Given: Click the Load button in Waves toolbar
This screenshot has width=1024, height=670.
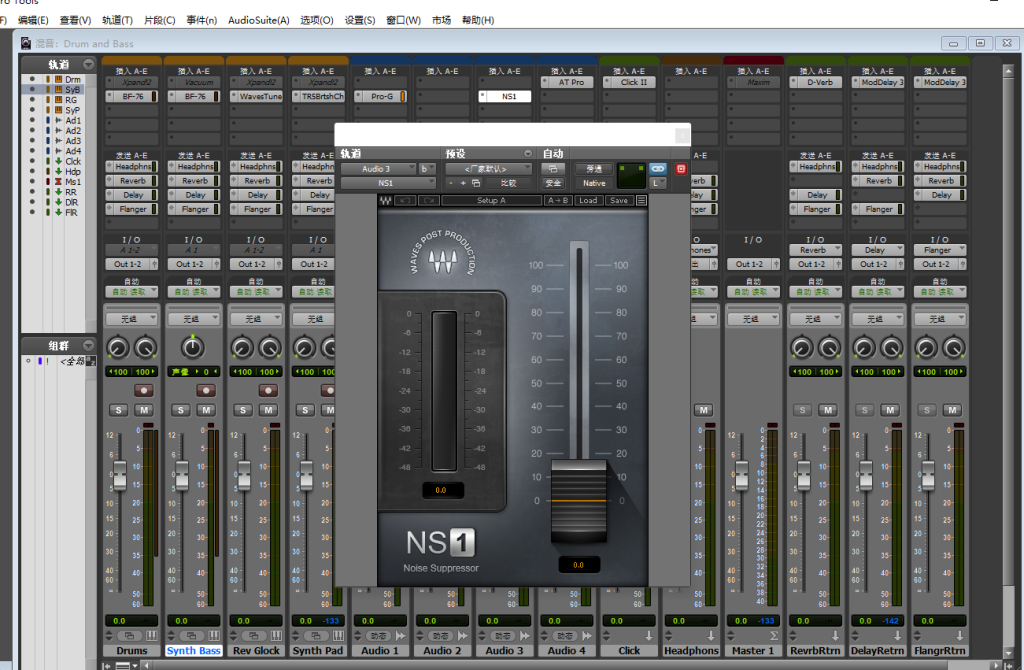Looking at the screenshot, I should [588, 200].
